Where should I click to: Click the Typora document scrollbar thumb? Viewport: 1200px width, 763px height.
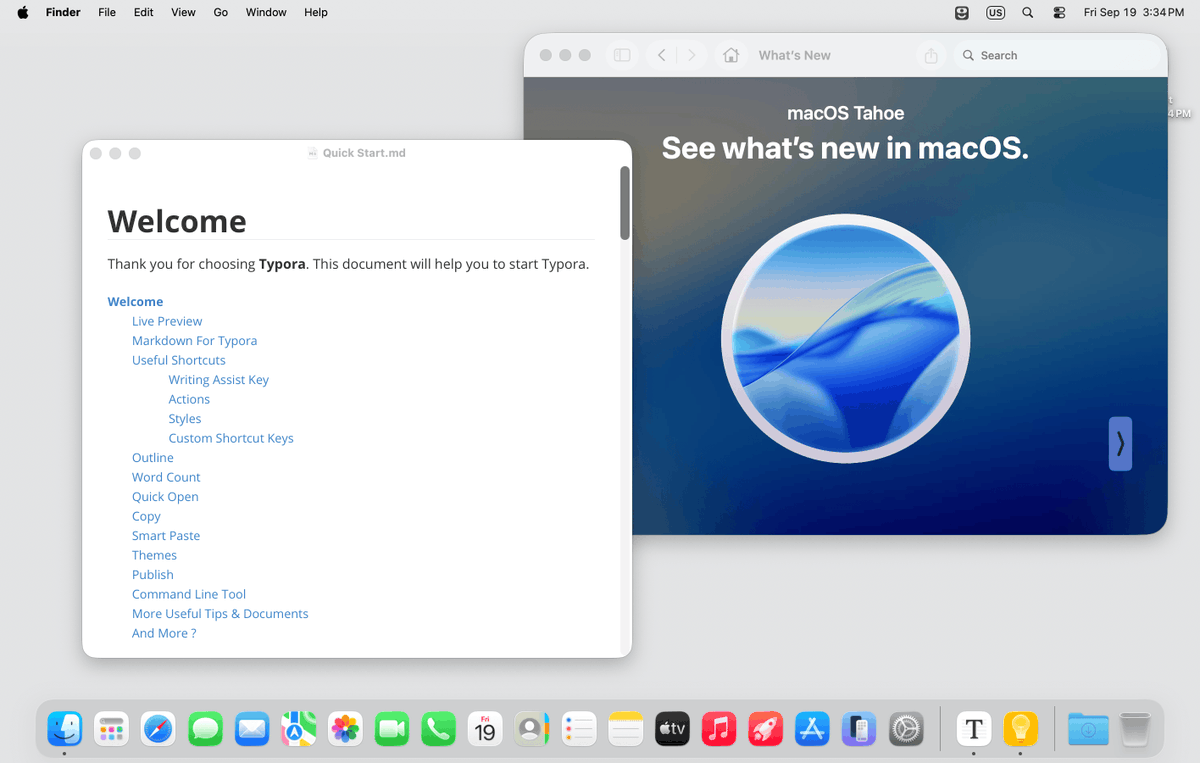(x=625, y=203)
